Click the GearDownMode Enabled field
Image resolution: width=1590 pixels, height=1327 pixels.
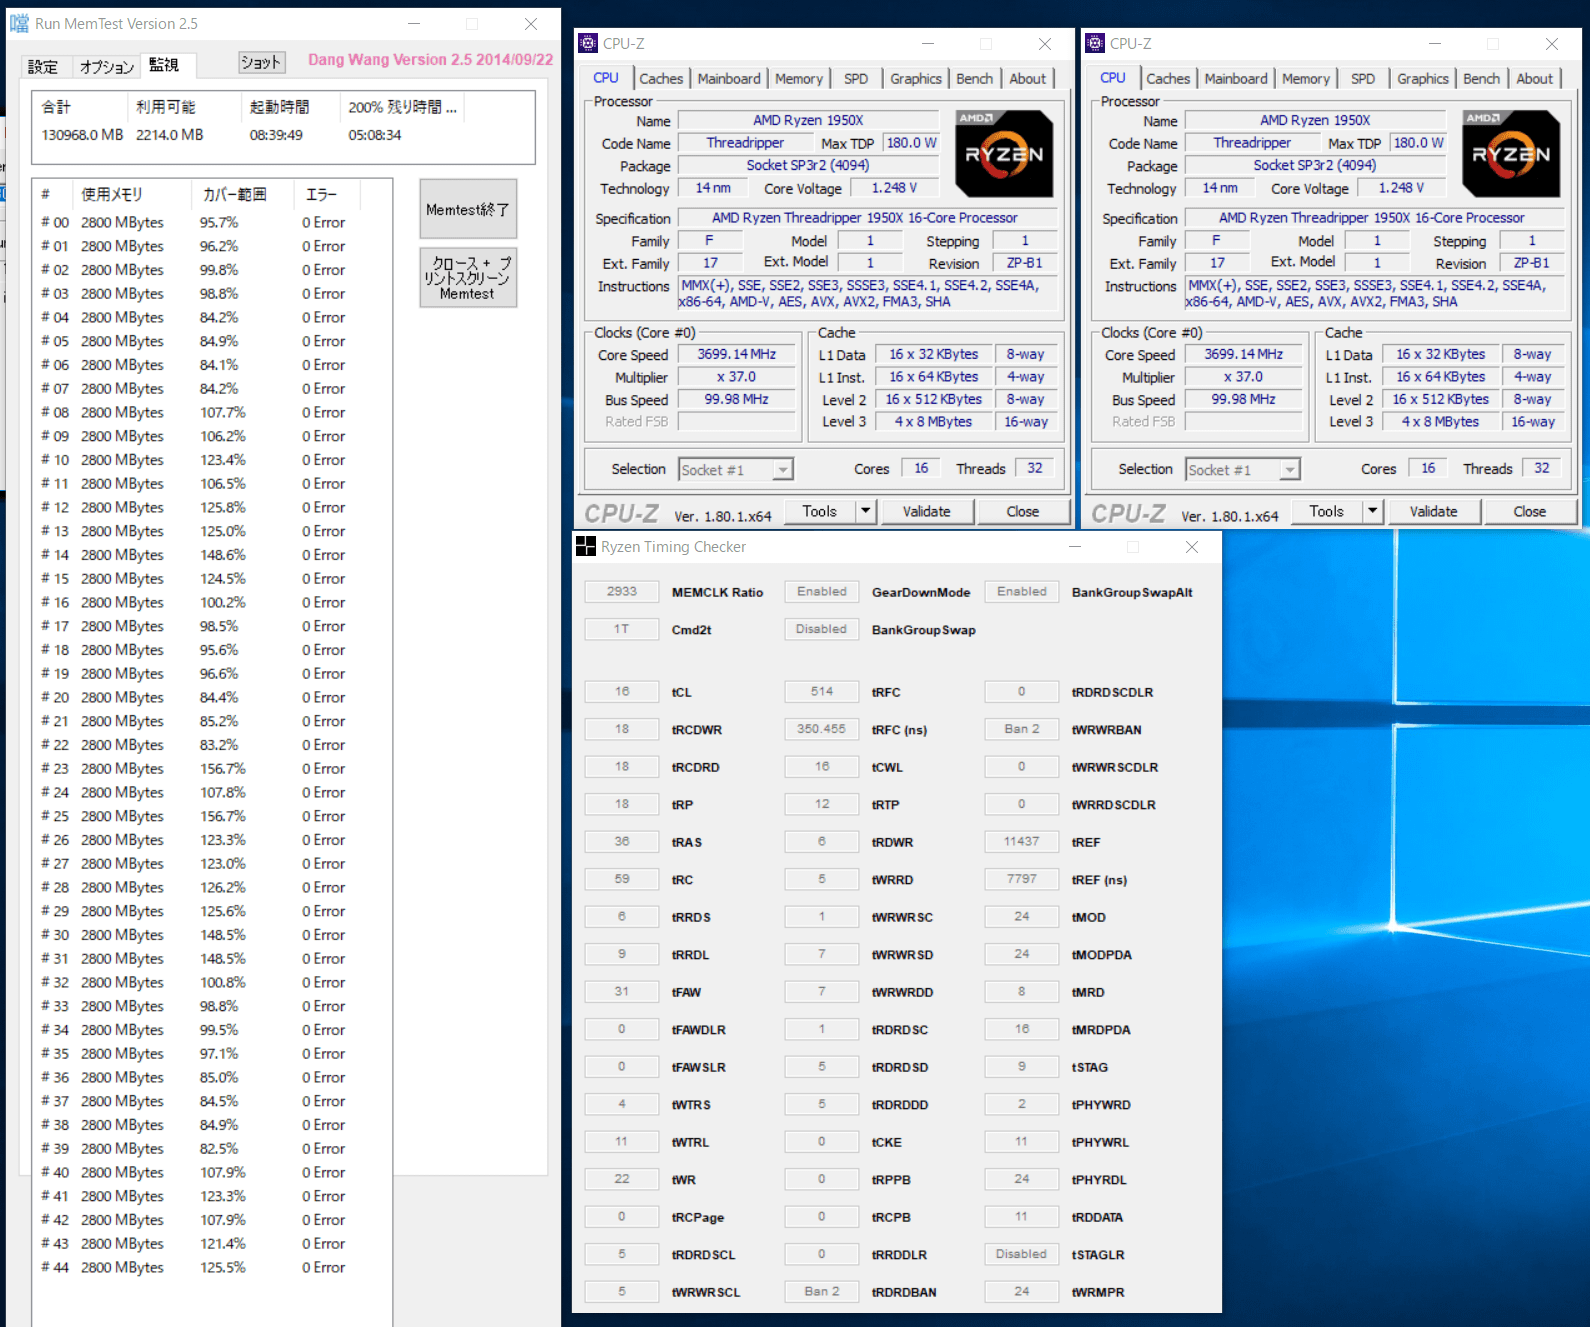point(822,591)
